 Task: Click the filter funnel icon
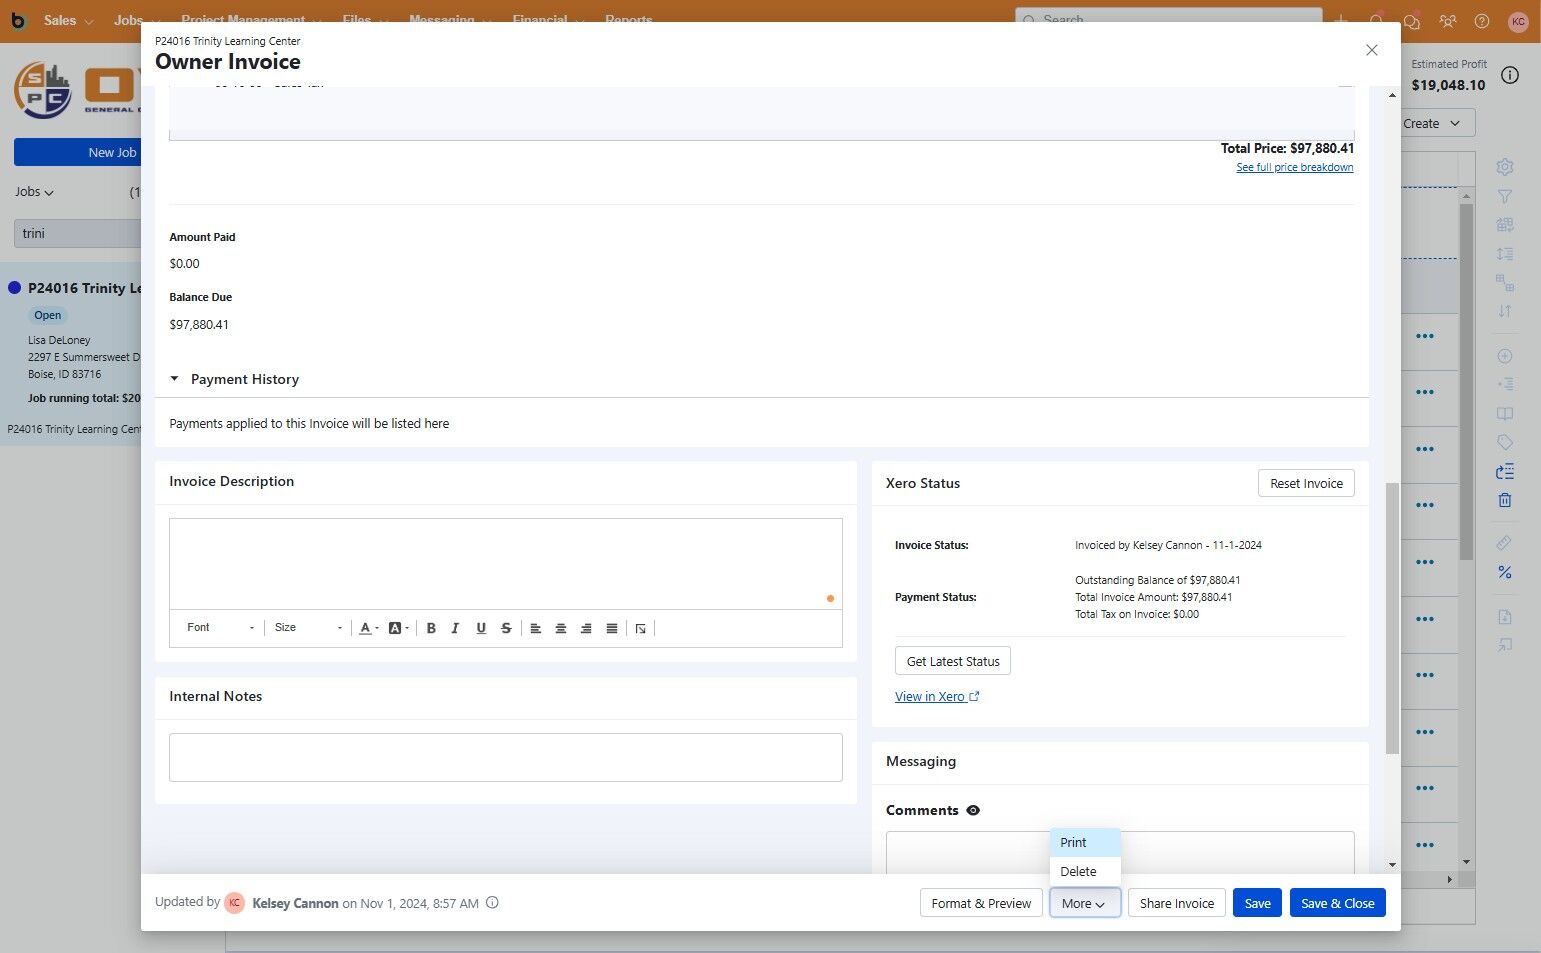coord(1505,196)
